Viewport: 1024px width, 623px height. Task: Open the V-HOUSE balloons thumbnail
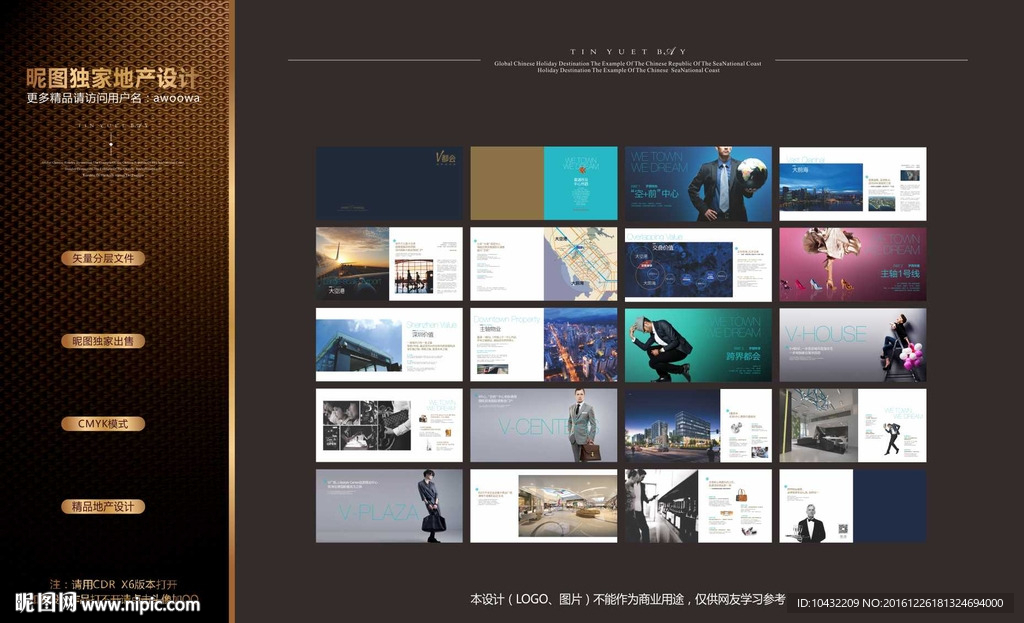click(852, 344)
